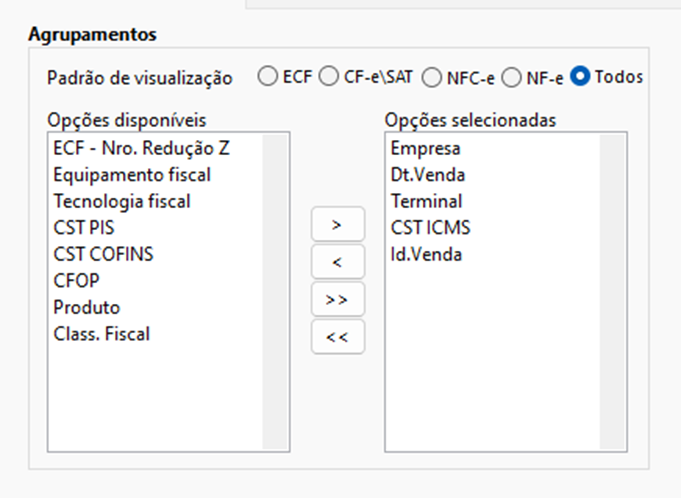Select Class. Fiscal list item
Viewport: 681px width, 498px height.
pos(102,334)
